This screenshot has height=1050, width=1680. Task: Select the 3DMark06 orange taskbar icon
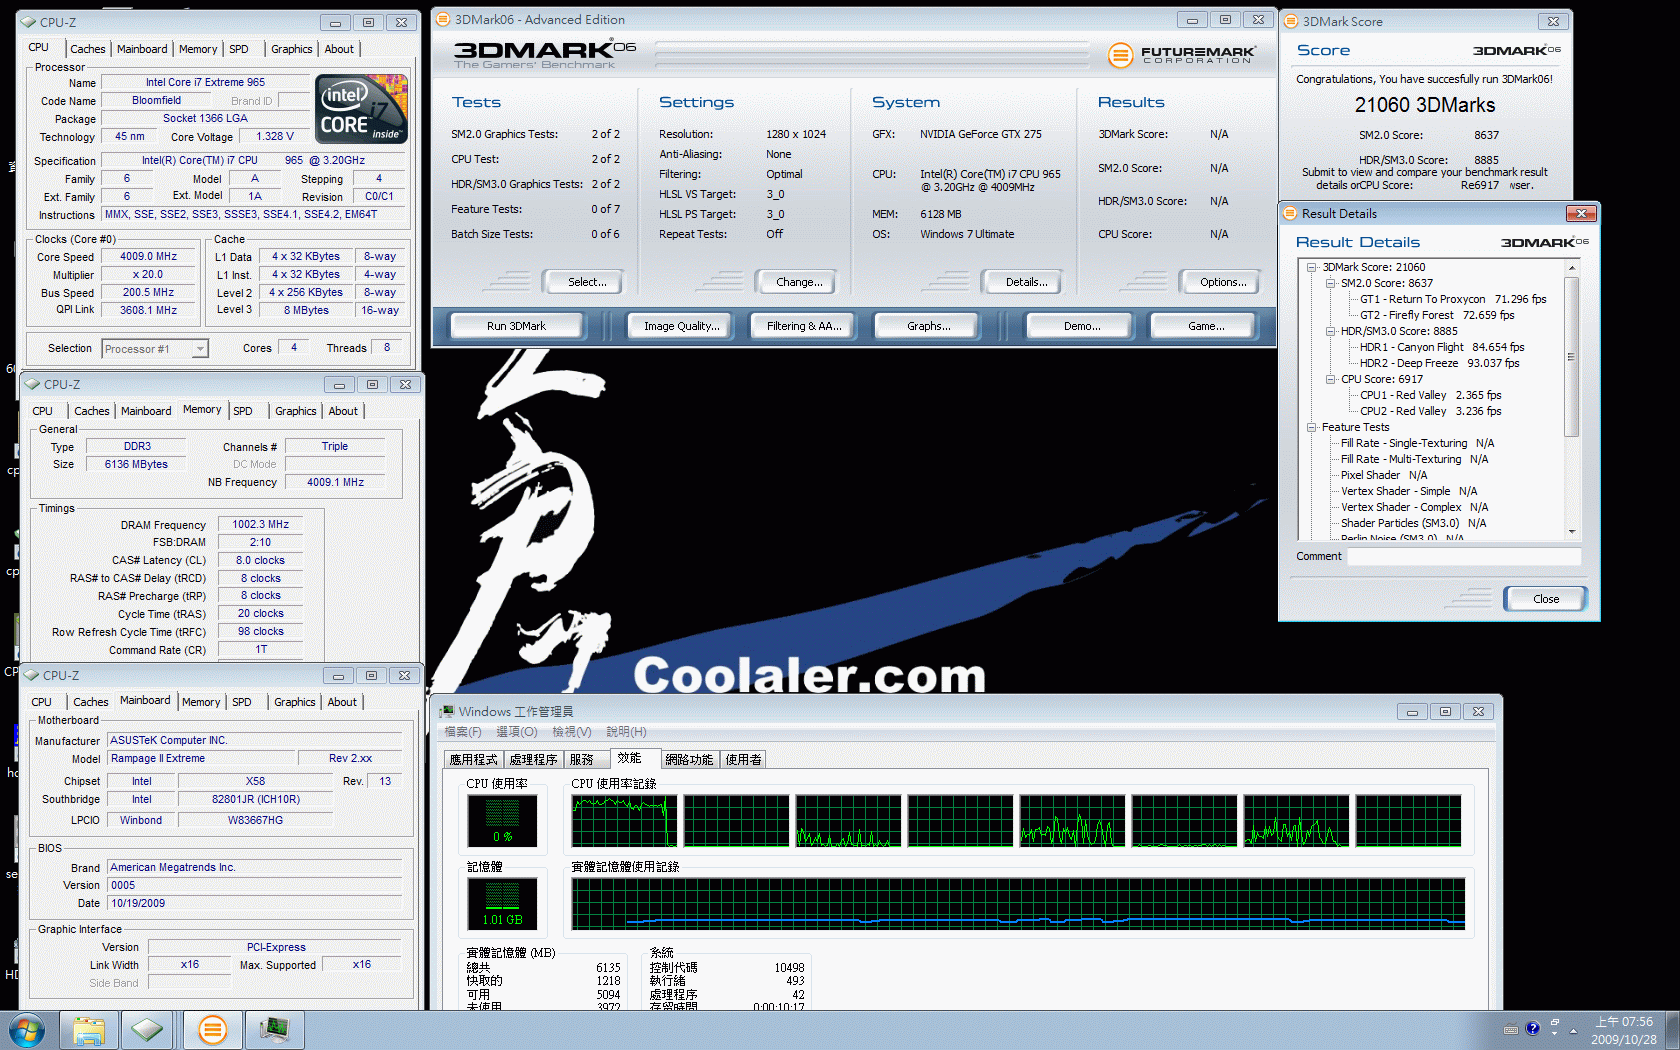pos(212,1029)
